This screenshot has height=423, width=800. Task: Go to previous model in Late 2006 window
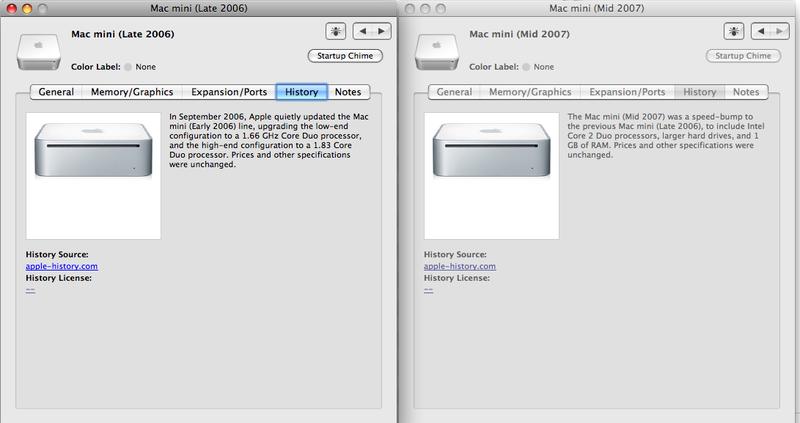(363, 32)
